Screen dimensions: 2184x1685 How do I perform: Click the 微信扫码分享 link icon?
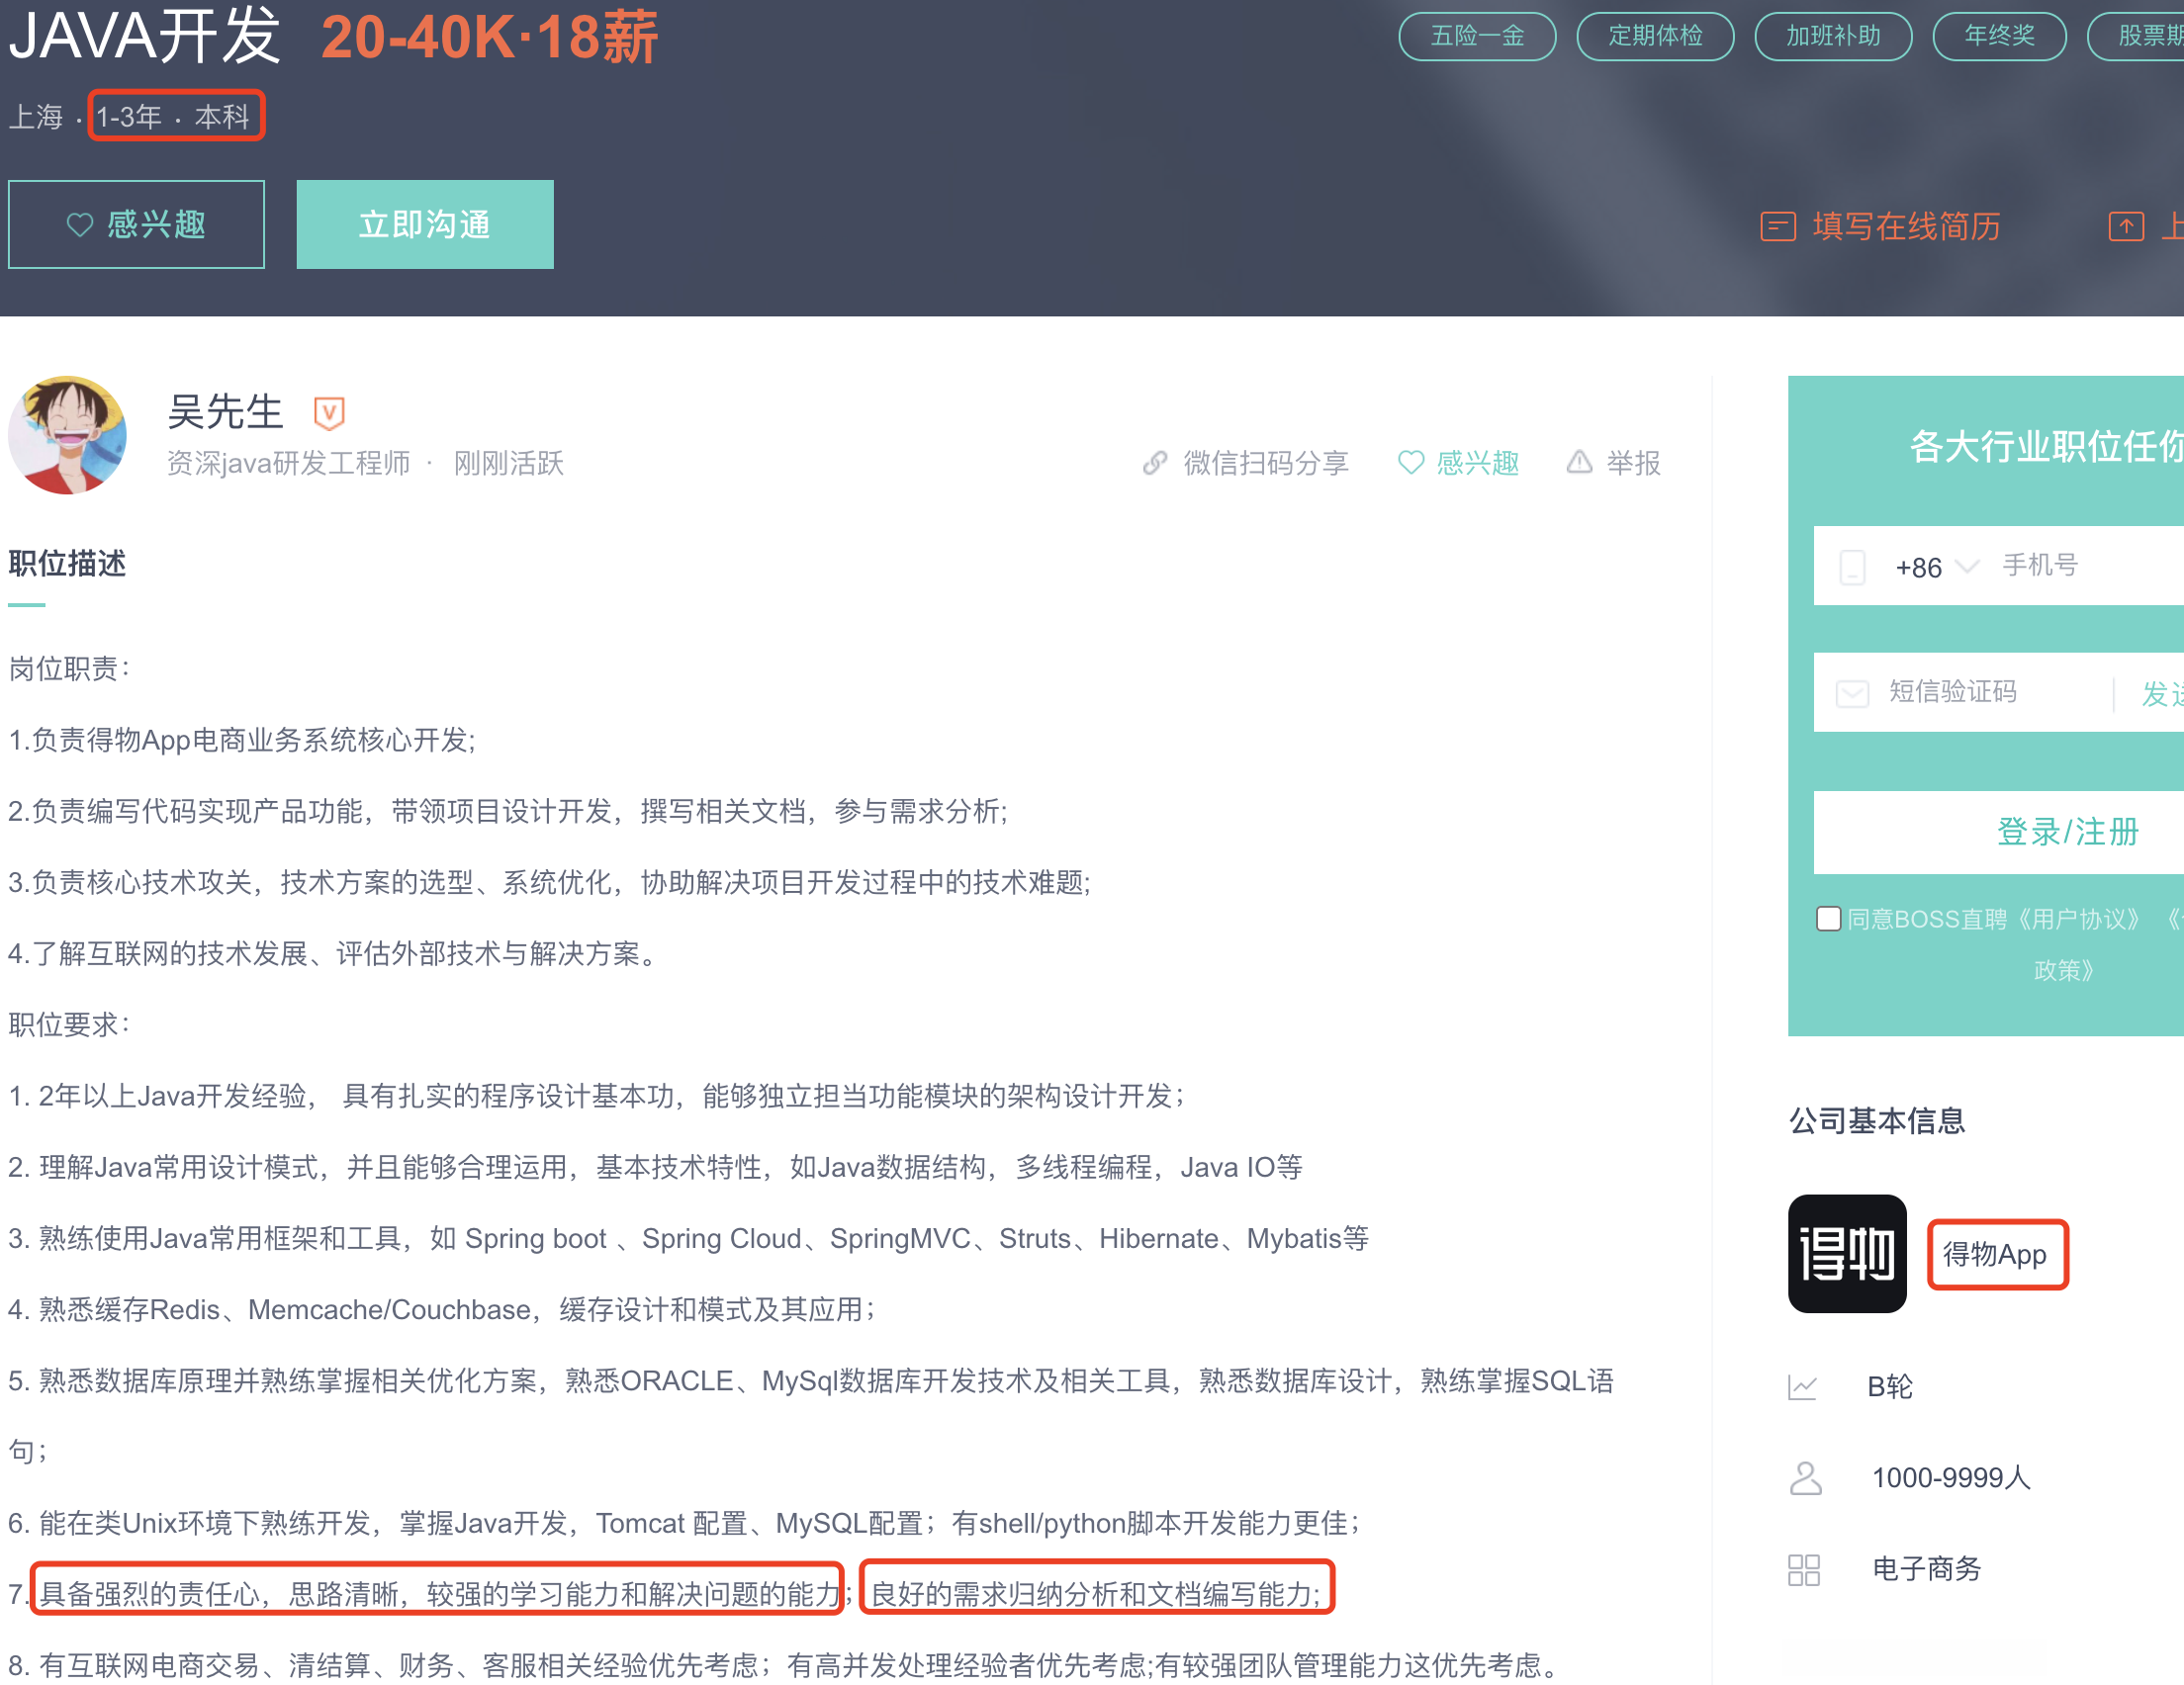[x=1154, y=462]
